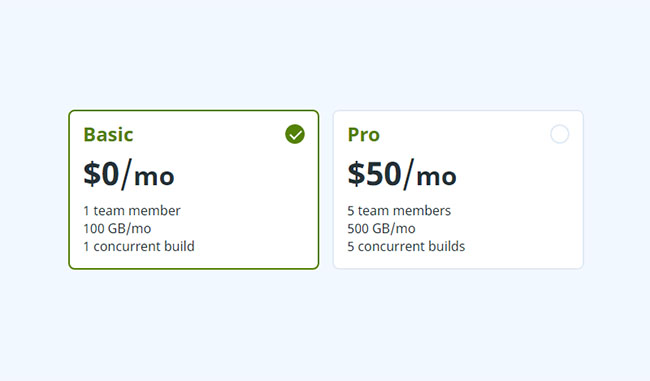Click the '1 concurrent build' text
Viewport: 650px width, 381px height.
pyautogui.click(x=139, y=246)
